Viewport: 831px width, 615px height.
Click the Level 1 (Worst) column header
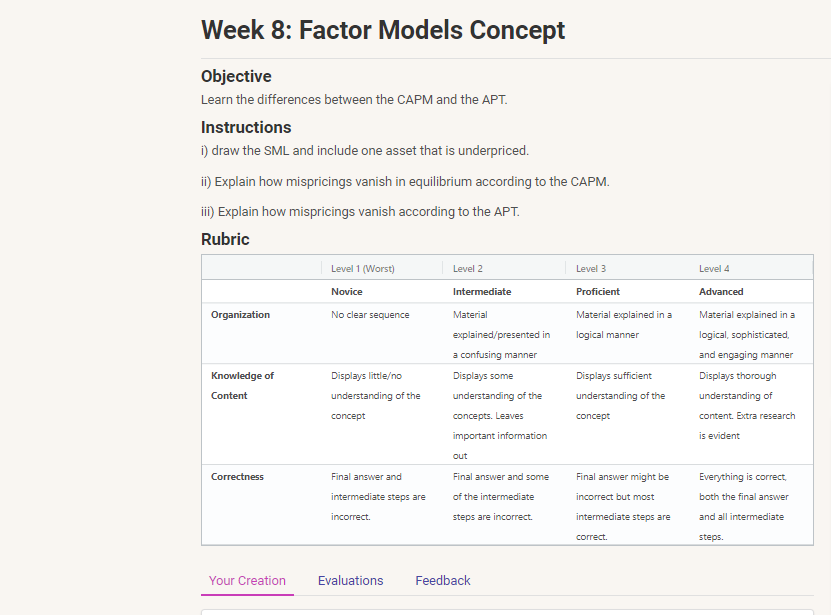pyautogui.click(x=362, y=268)
